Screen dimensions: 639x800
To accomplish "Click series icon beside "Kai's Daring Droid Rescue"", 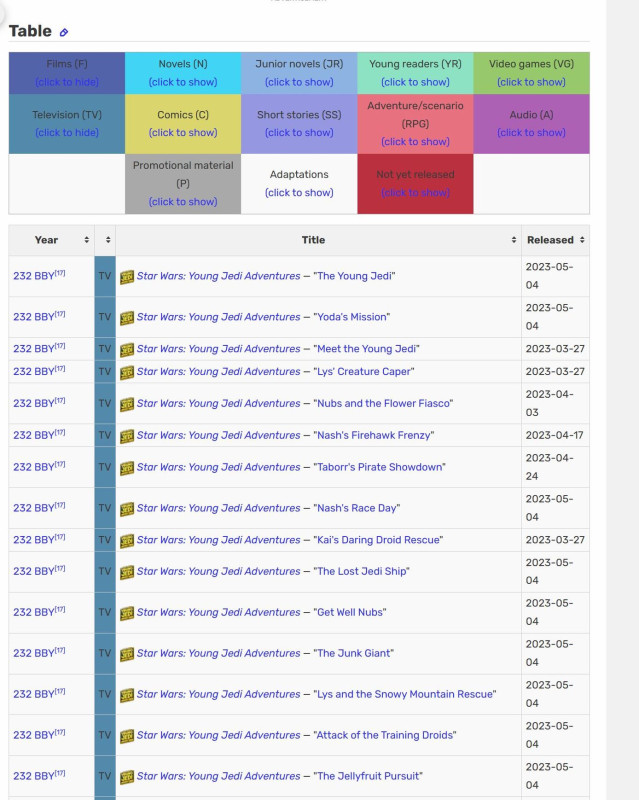I will 127,541.
